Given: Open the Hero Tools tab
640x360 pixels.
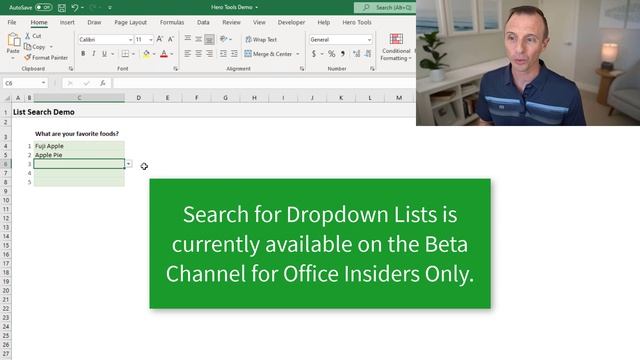Looking at the screenshot, I should pos(357,22).
